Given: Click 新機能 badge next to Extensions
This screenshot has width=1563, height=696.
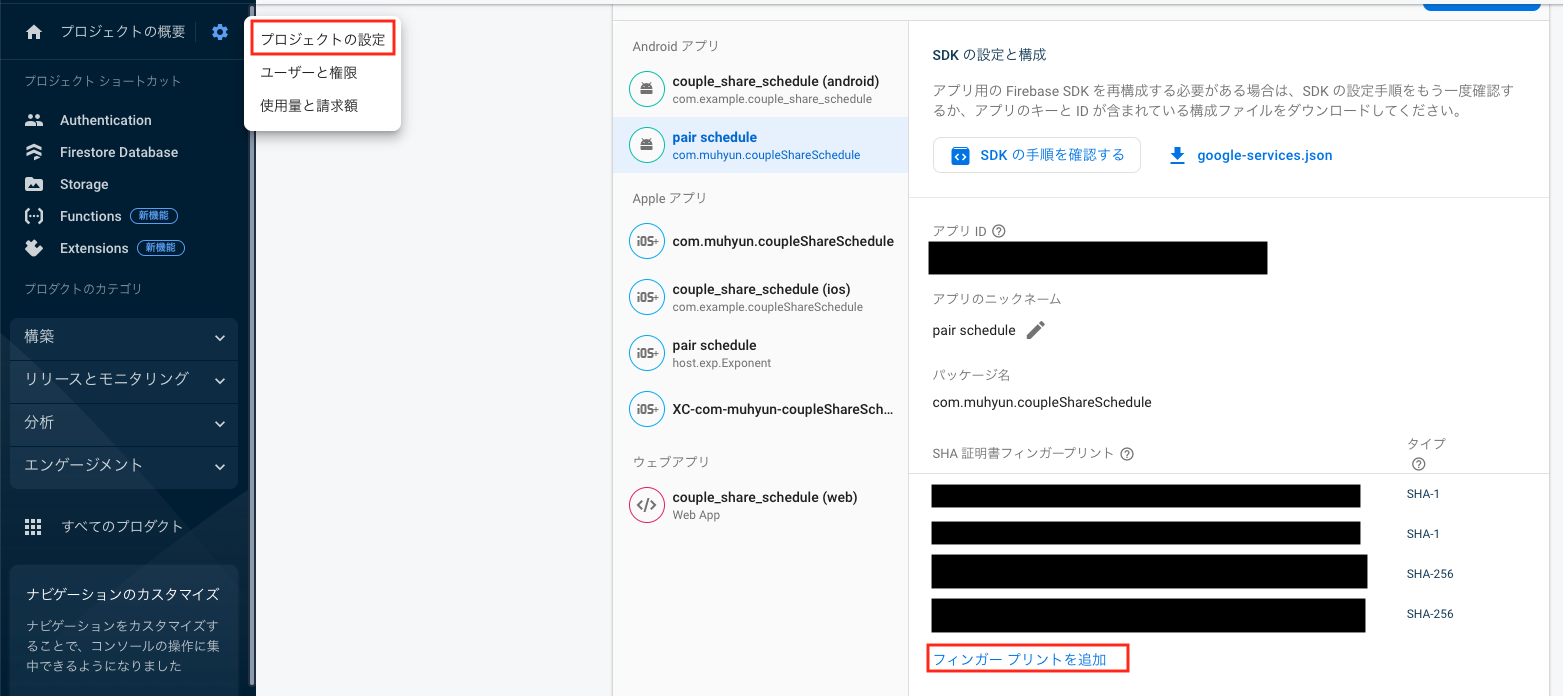Looking at the screenshot, I should [161, 248].
